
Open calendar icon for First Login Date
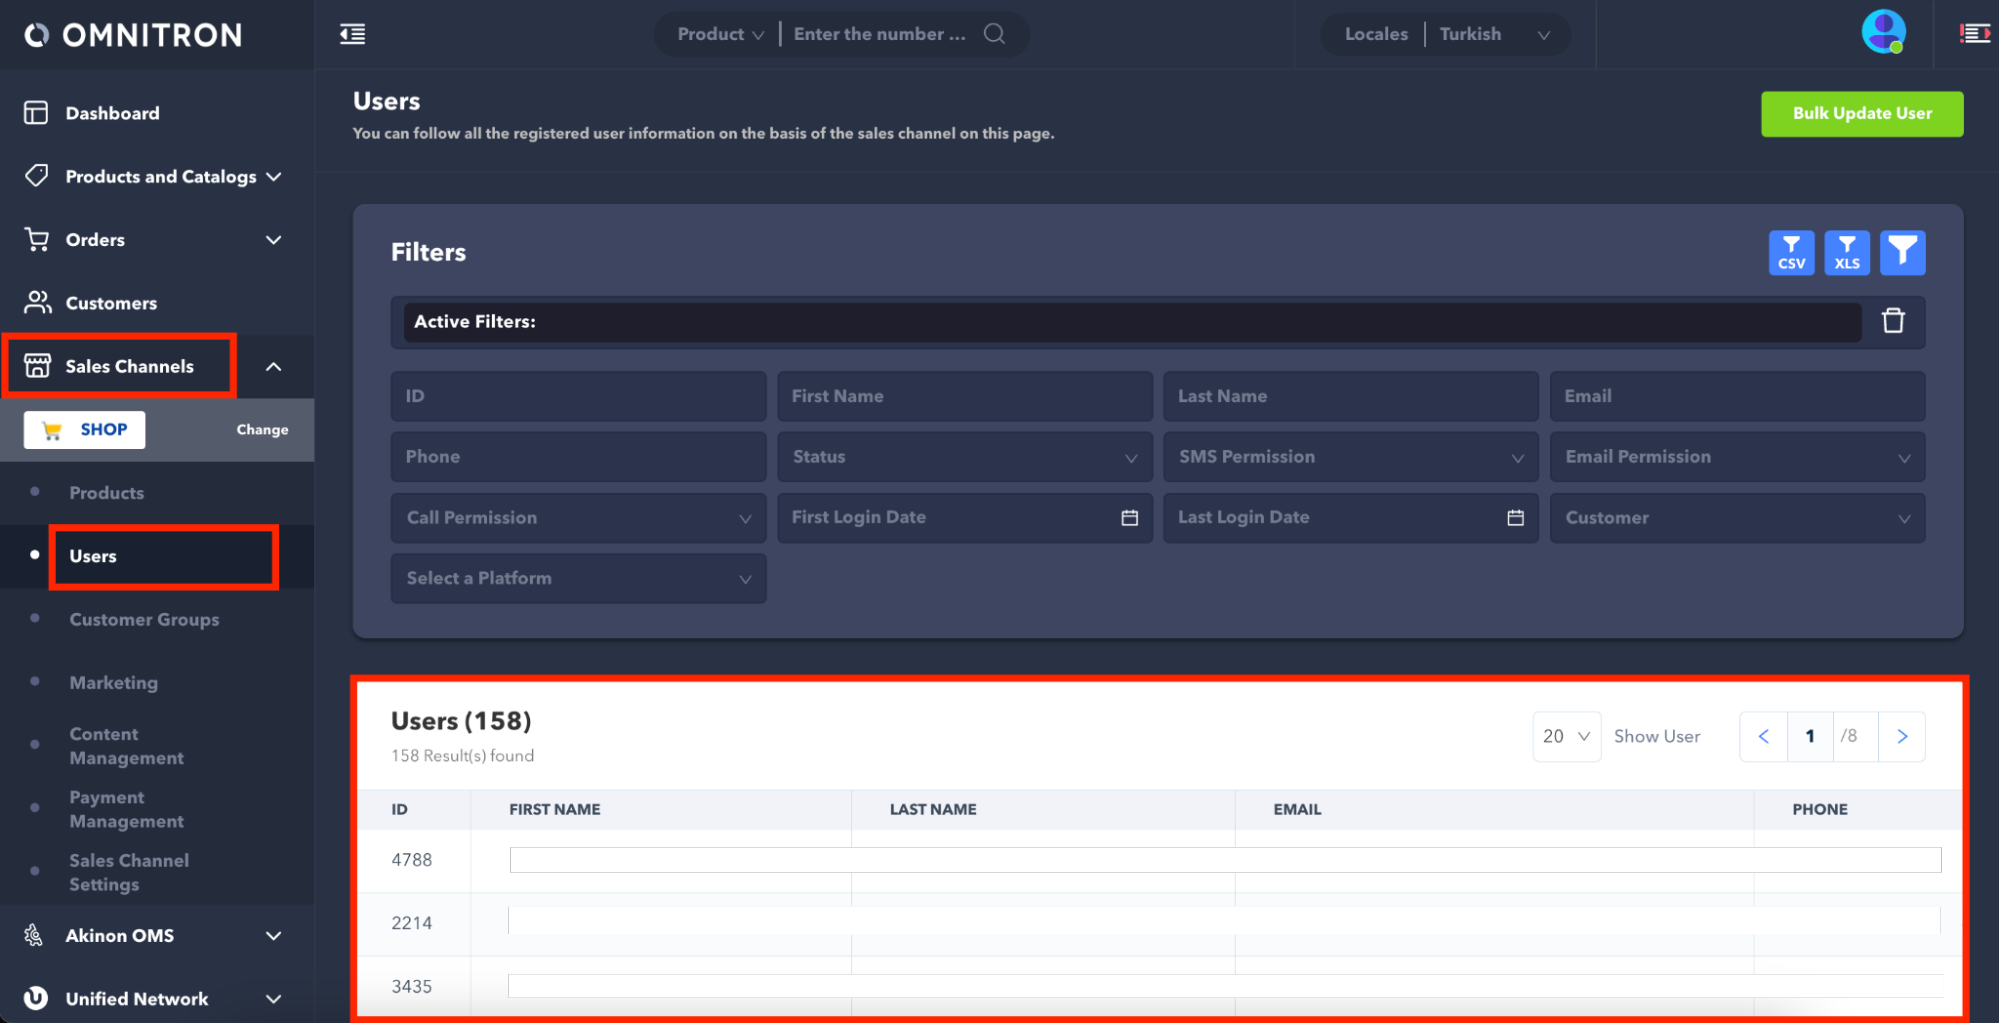coord(1129,517)
